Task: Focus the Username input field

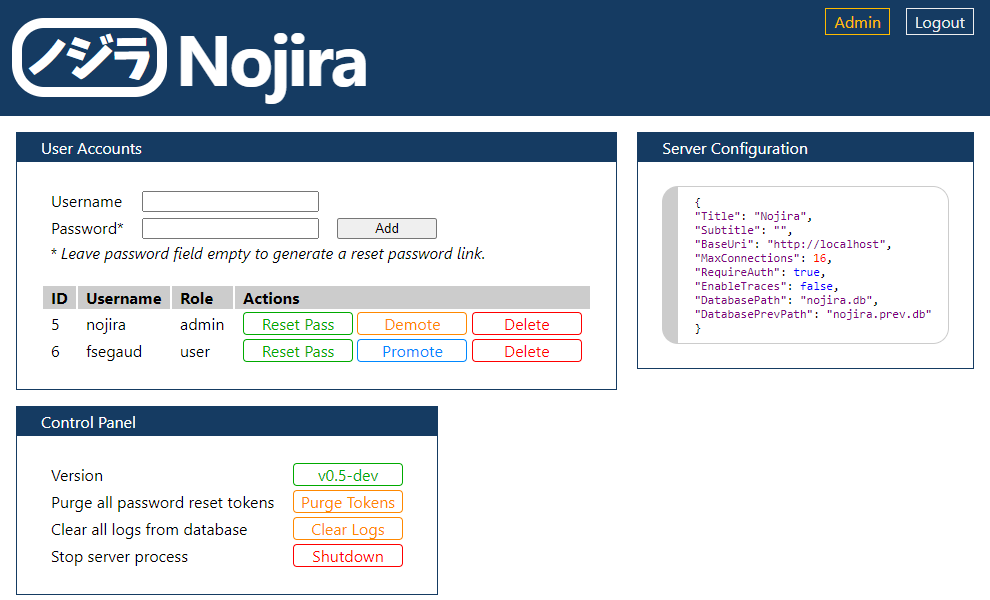Action: point(230,202)
